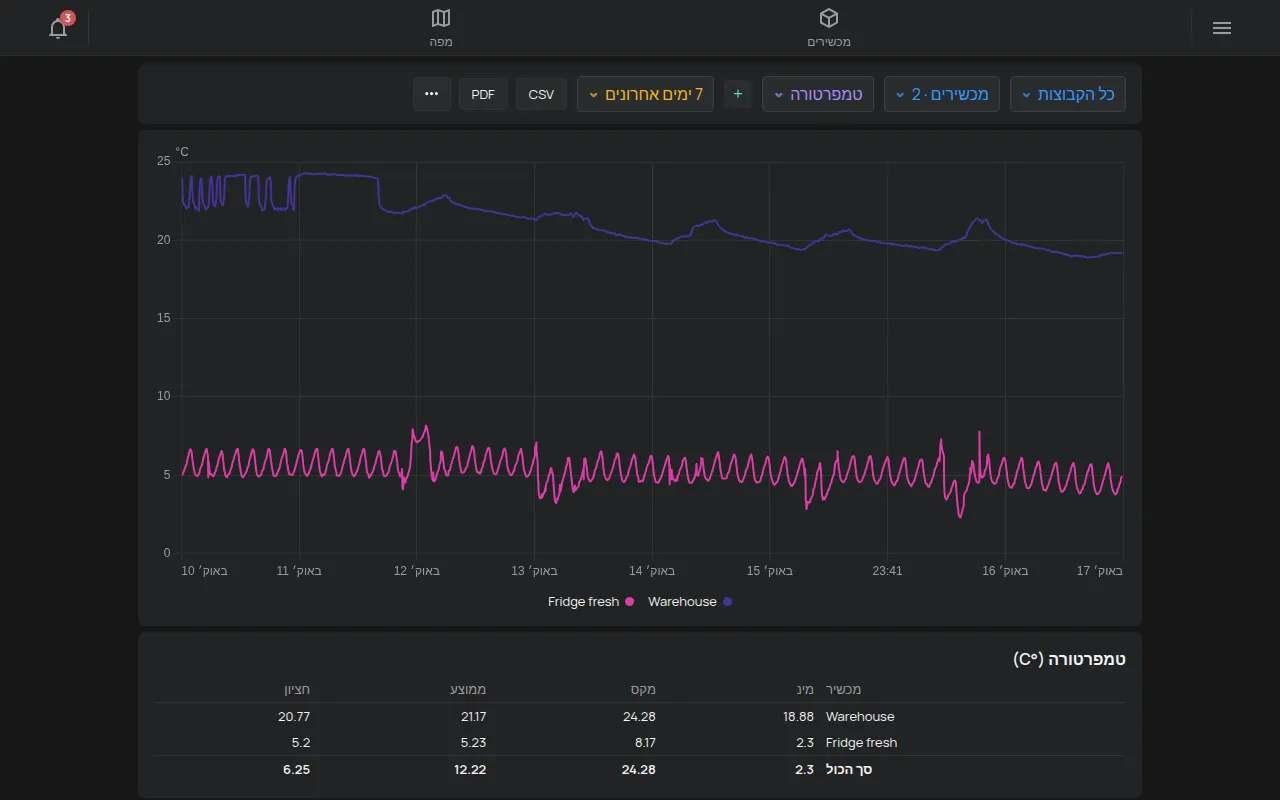
Task: Select the Fridge fresh row name in table
Action: tap(861, 743)
